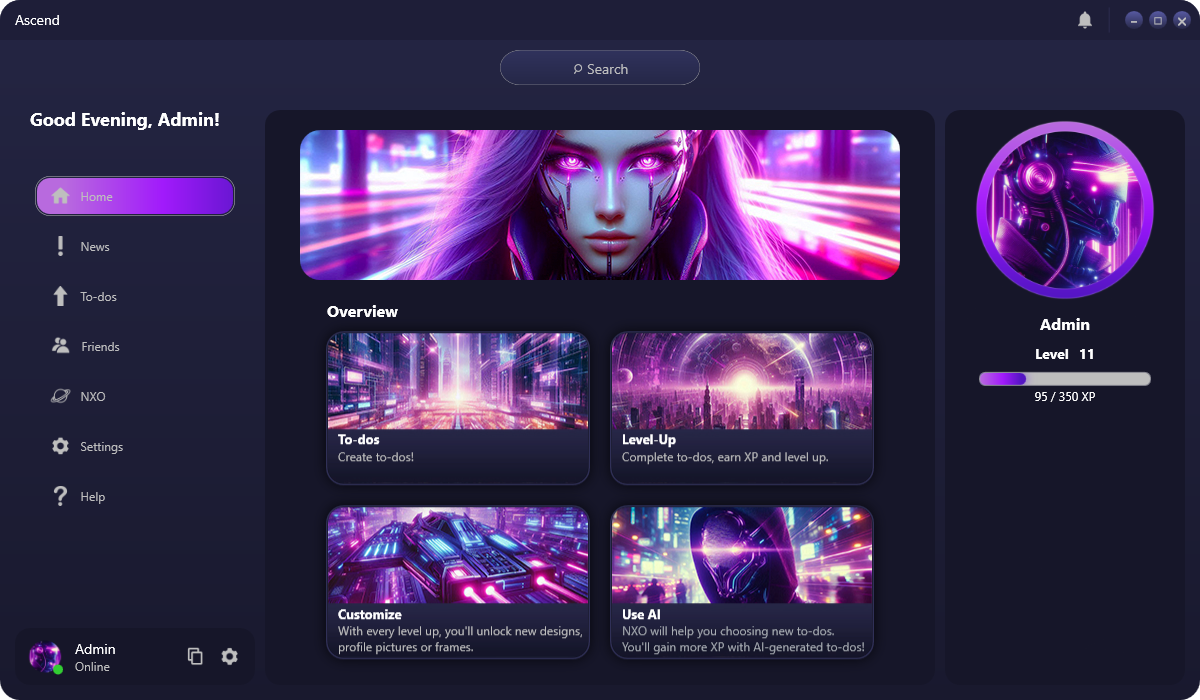Click the Home house icon in sidebar
Image resolution: width=1200 pixels, height=700 pixels.
(x=61, y=196)
